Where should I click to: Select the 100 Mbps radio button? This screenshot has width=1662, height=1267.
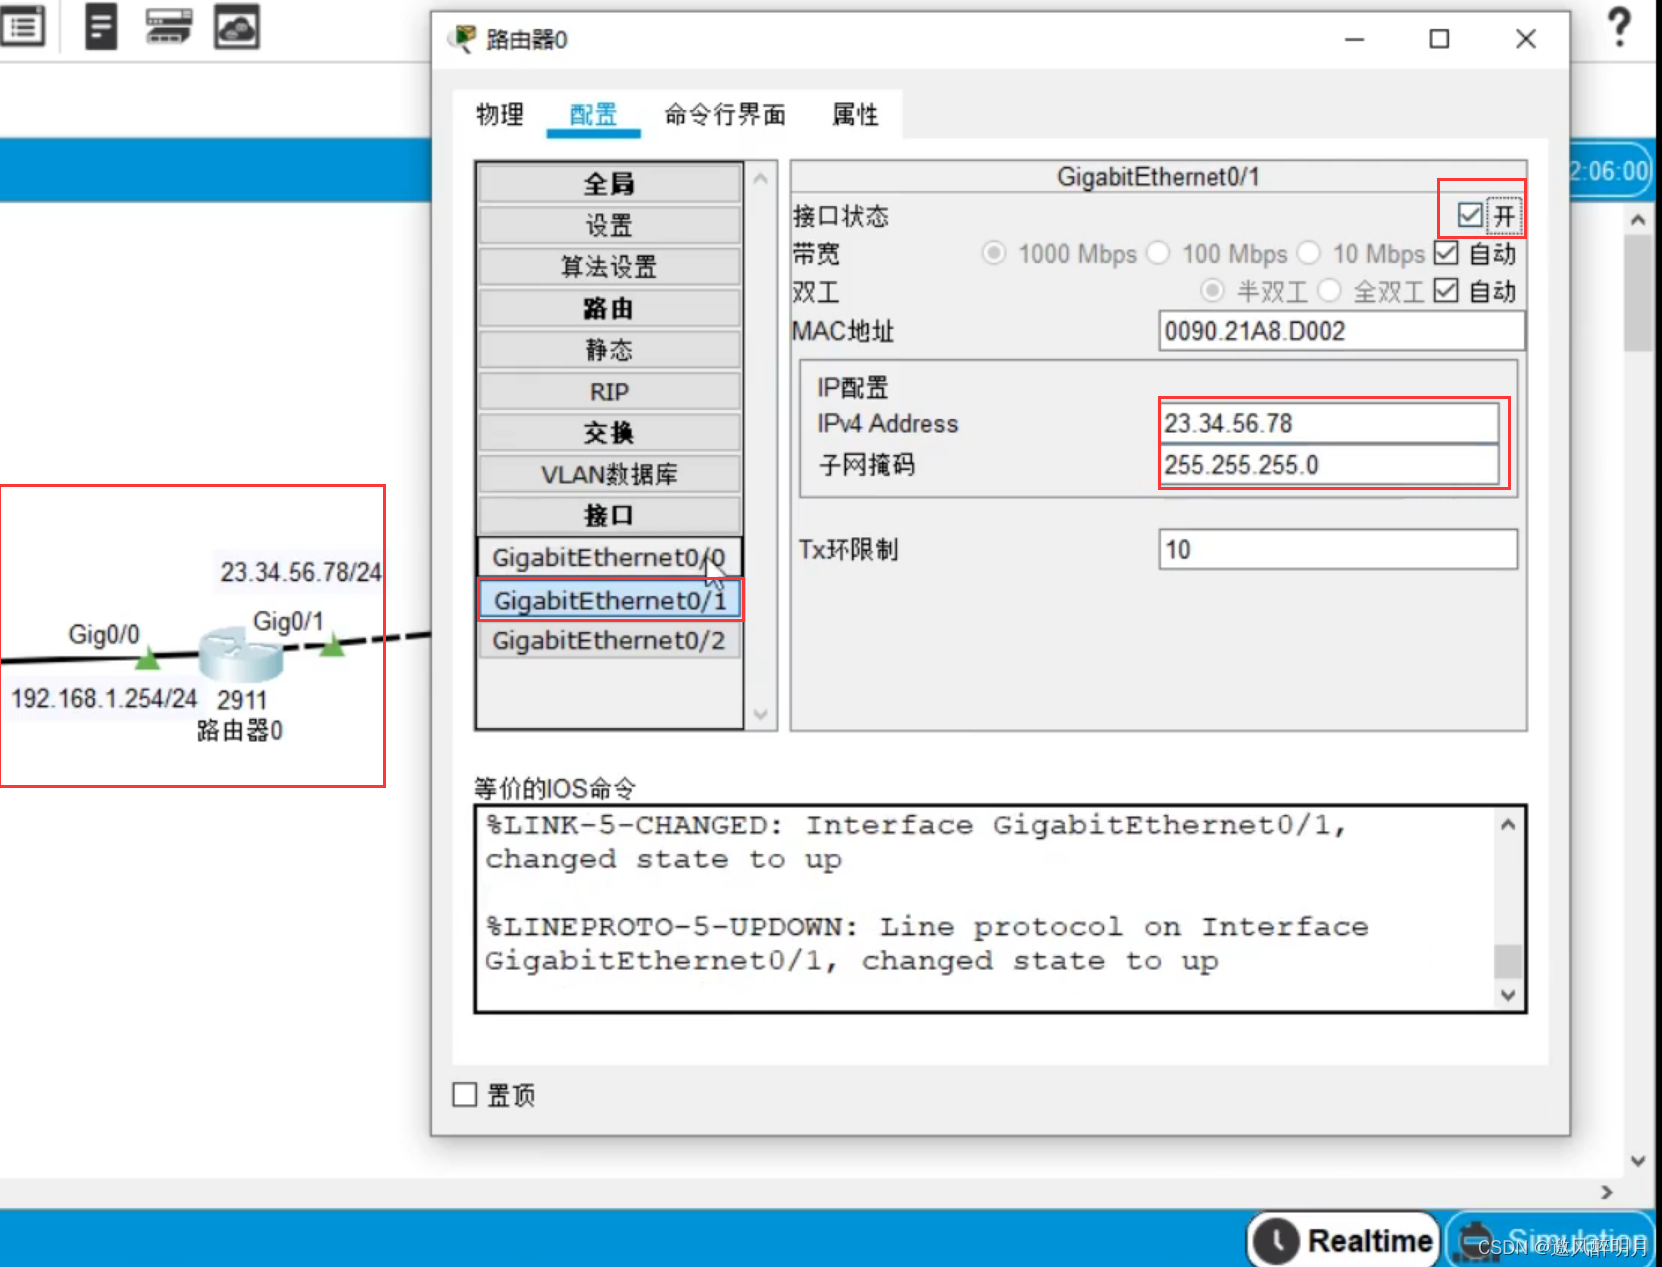[x=1158, y=253]
